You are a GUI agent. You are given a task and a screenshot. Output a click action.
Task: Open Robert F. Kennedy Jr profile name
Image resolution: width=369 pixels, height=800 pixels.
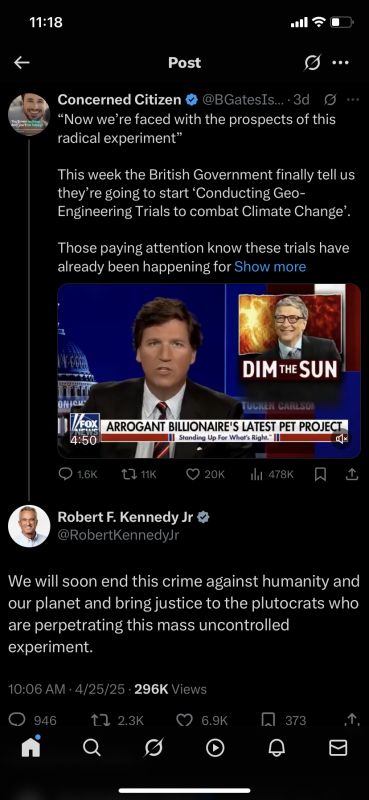click(x=126, y=517)
